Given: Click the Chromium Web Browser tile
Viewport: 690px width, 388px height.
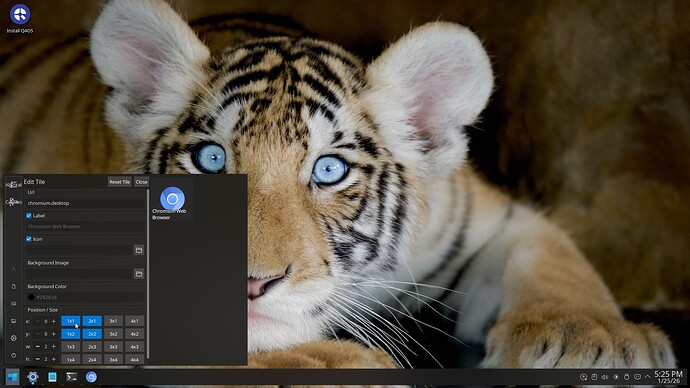Looking at the screenshot, I should 172,203.
